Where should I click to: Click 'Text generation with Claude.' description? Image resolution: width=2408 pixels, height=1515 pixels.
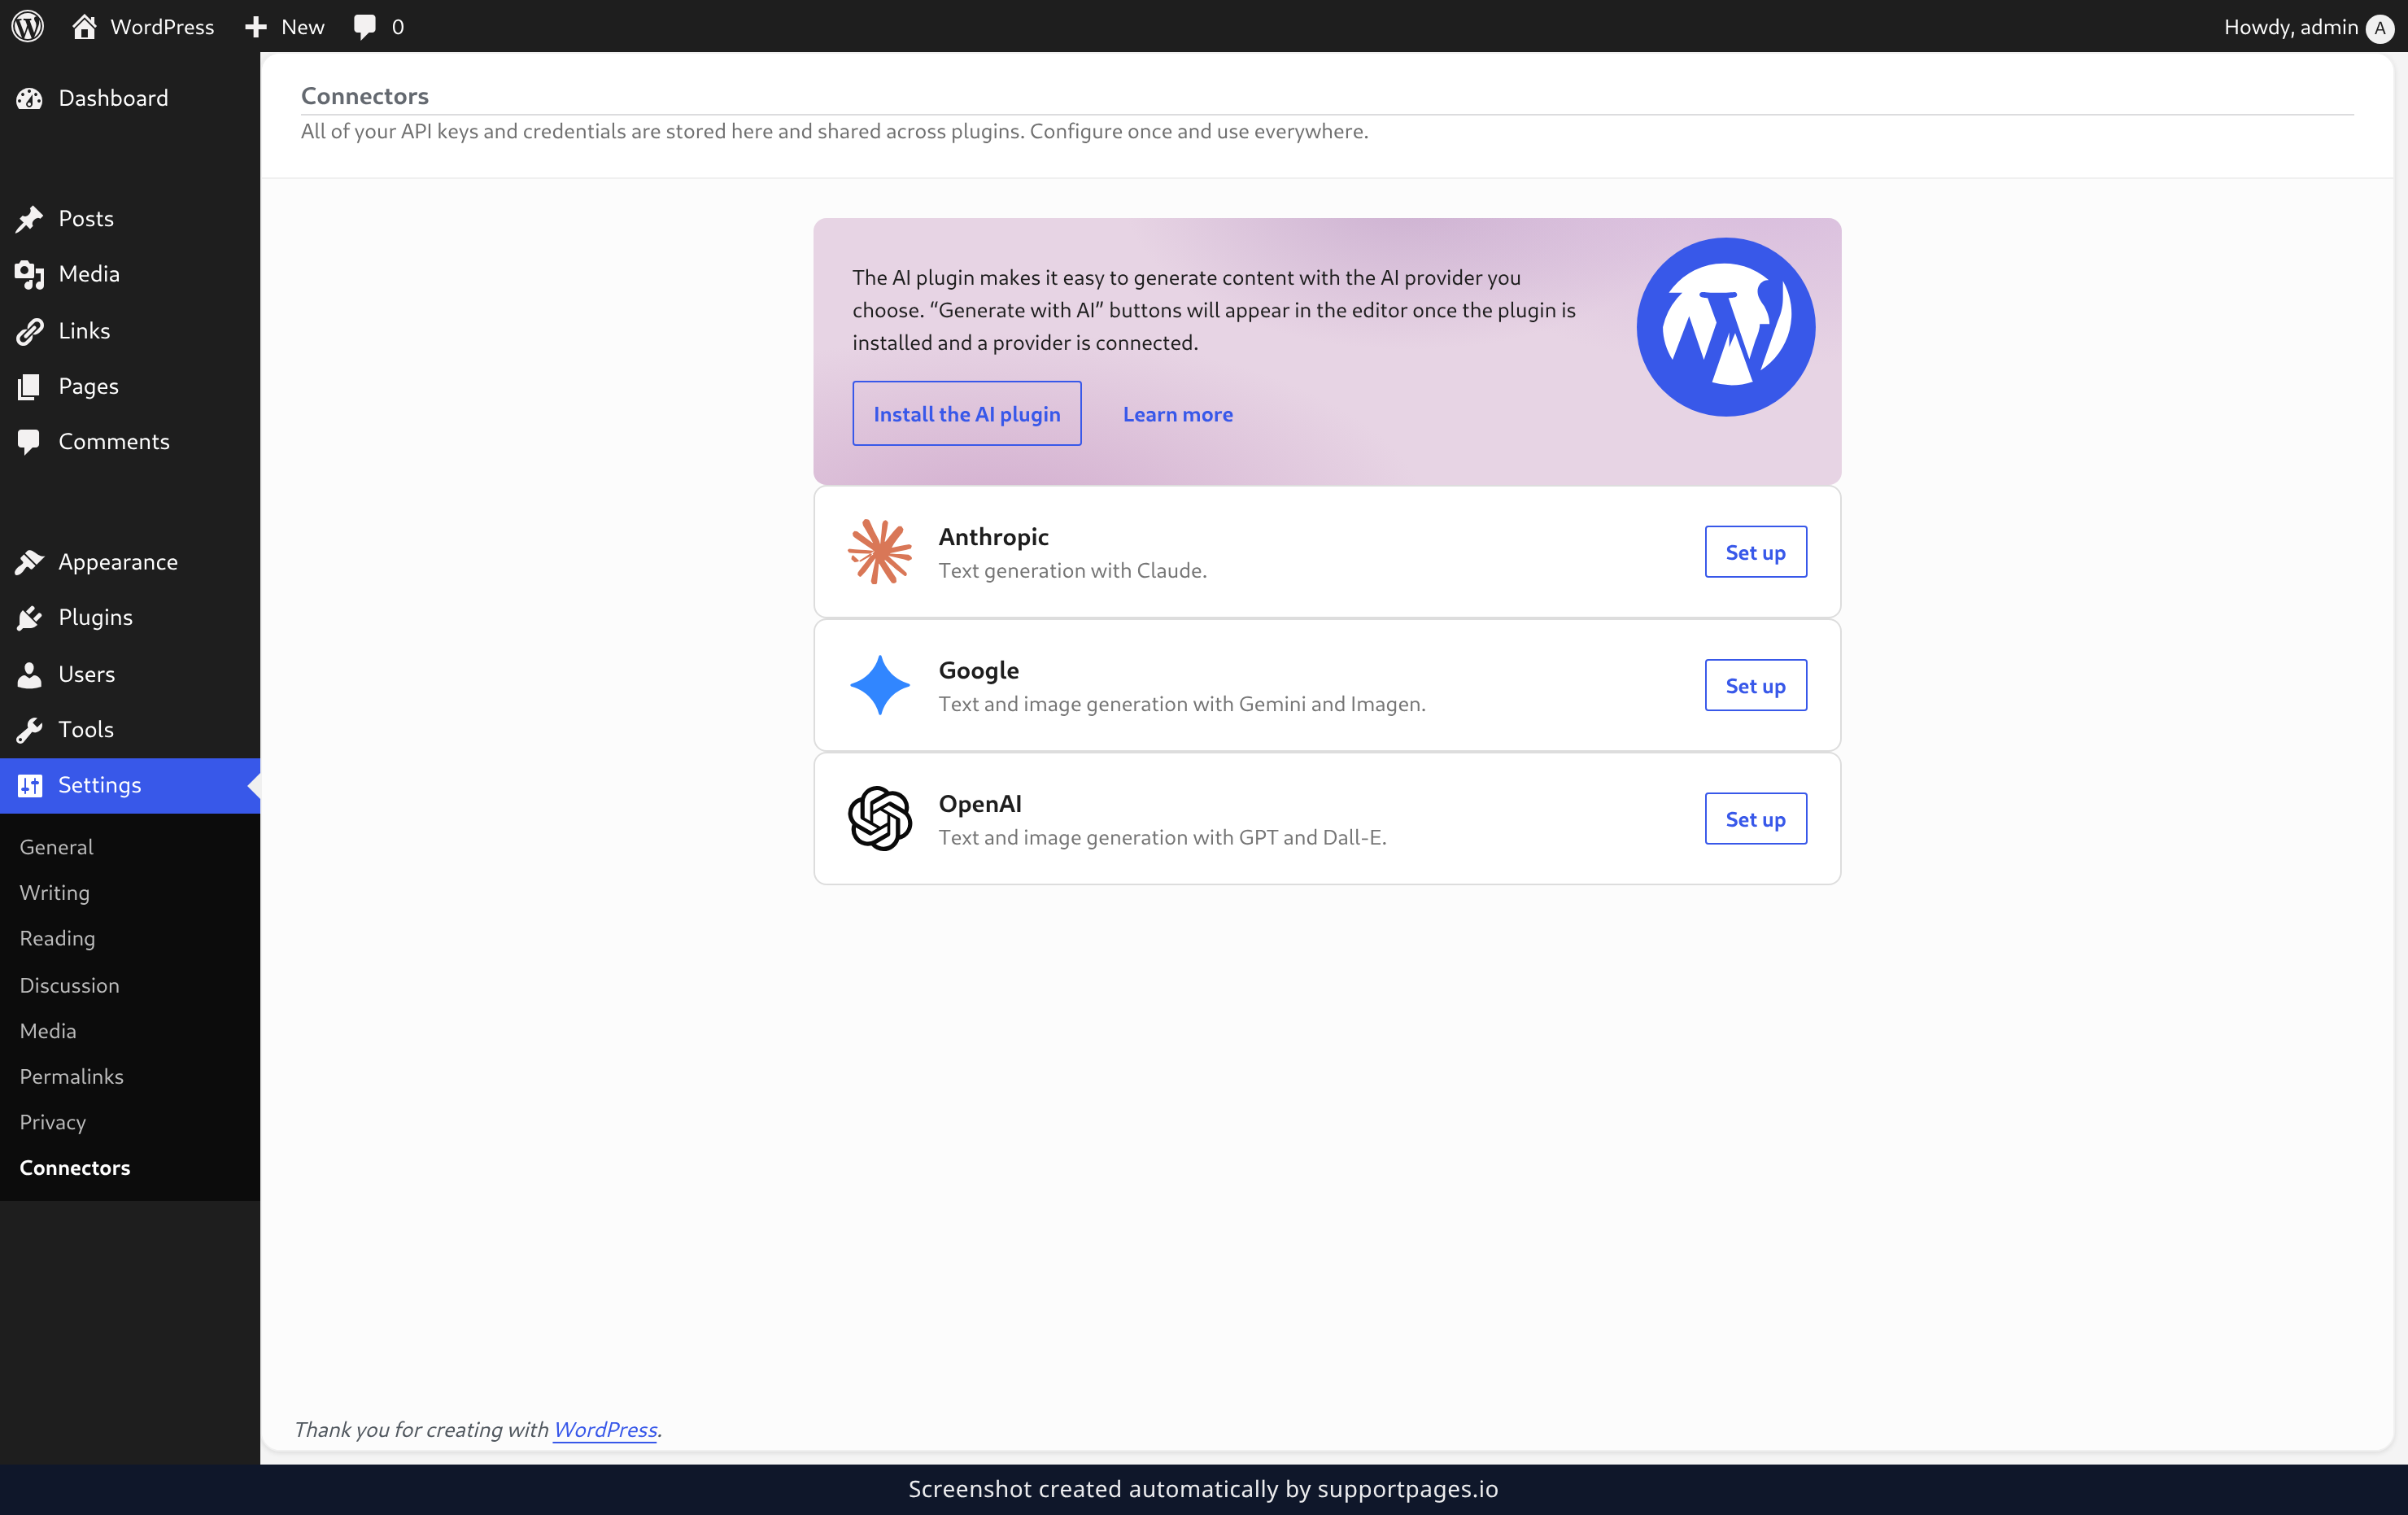coord(1072,570)
